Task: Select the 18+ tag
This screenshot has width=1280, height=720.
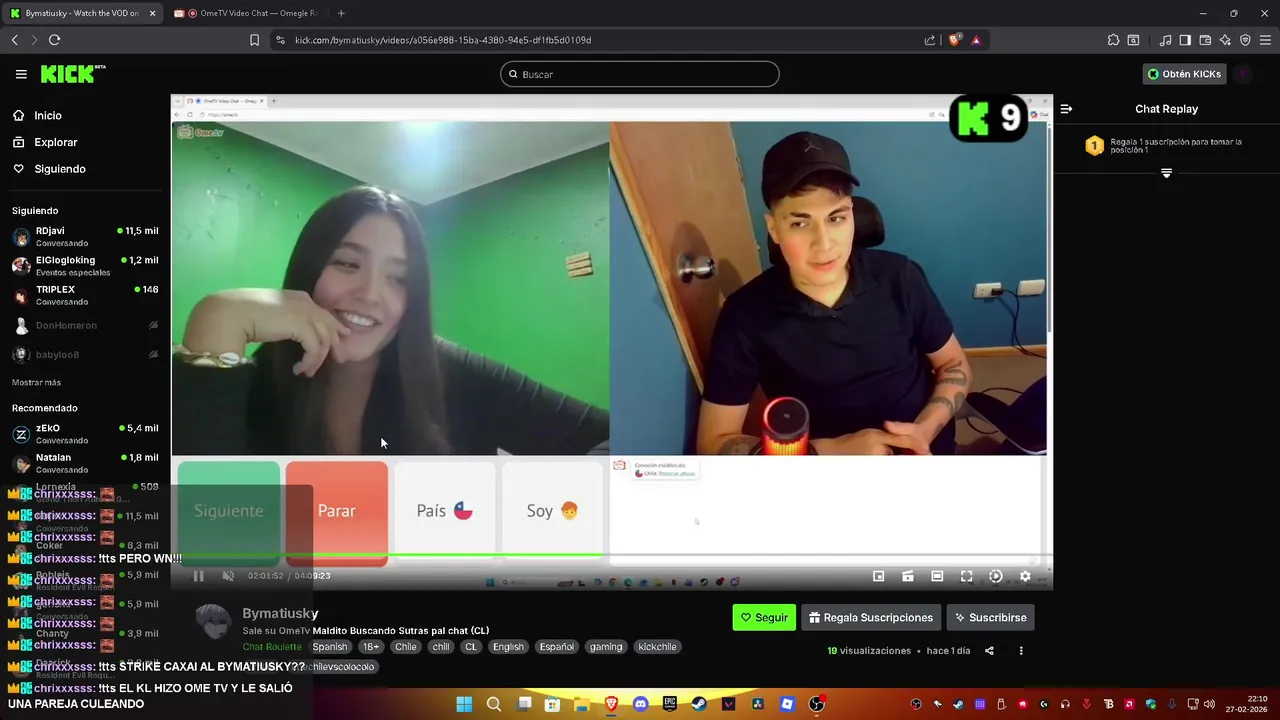Action: click(371, 647)
